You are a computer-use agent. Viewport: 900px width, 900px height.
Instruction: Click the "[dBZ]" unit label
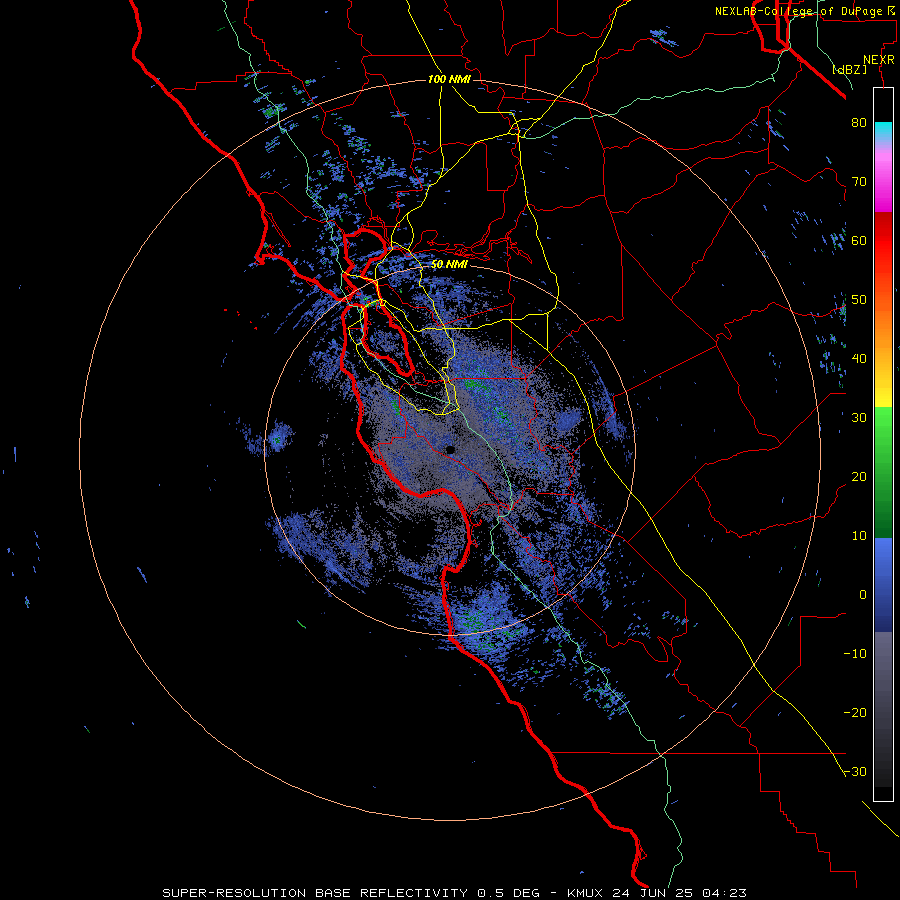click(x=849, y=70)
